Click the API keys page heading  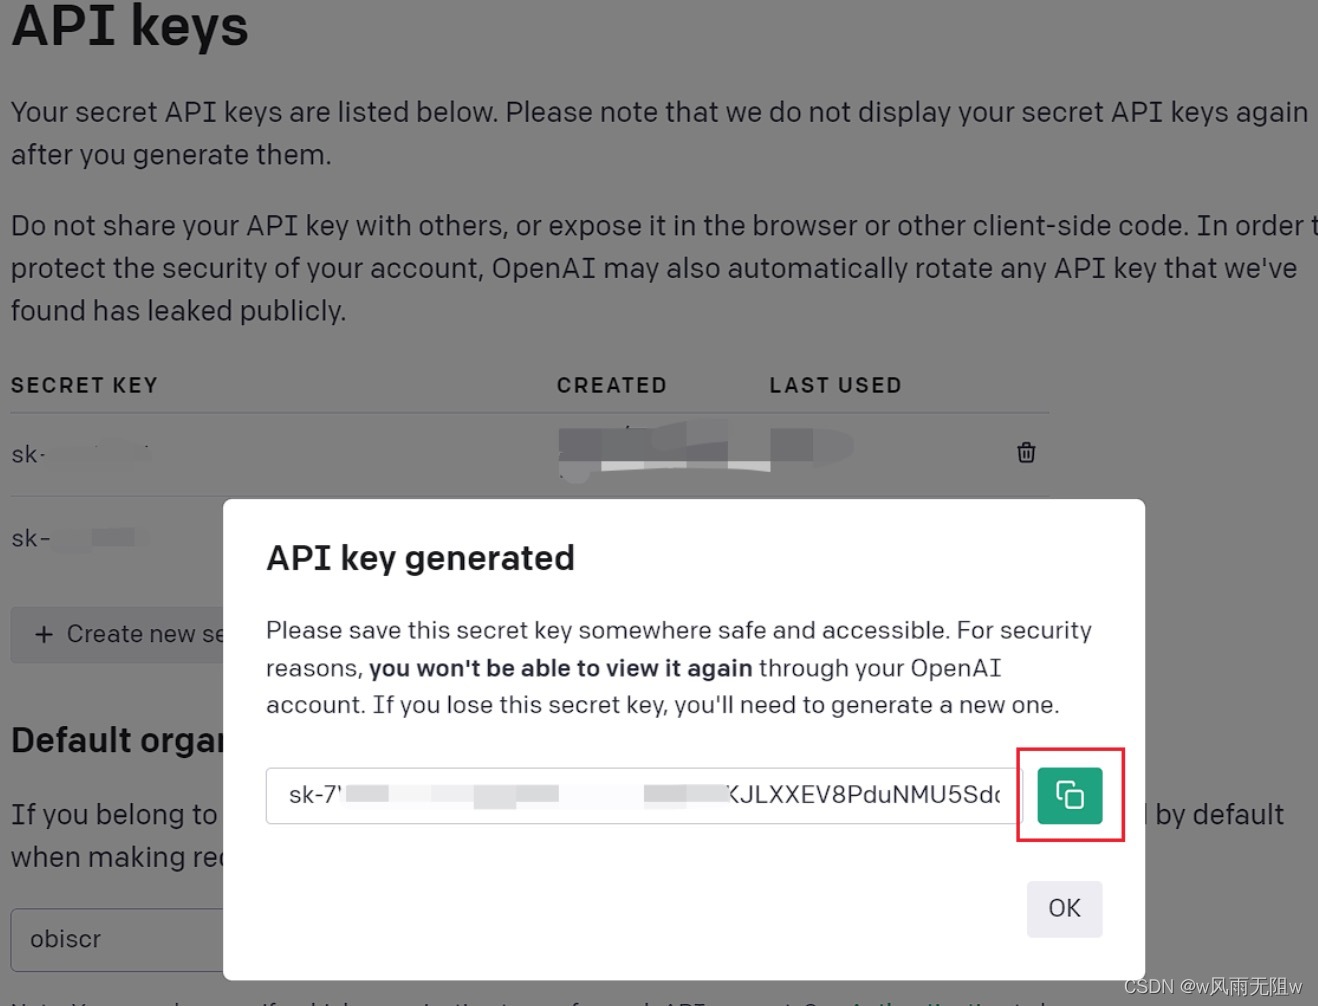coord(129,26)
